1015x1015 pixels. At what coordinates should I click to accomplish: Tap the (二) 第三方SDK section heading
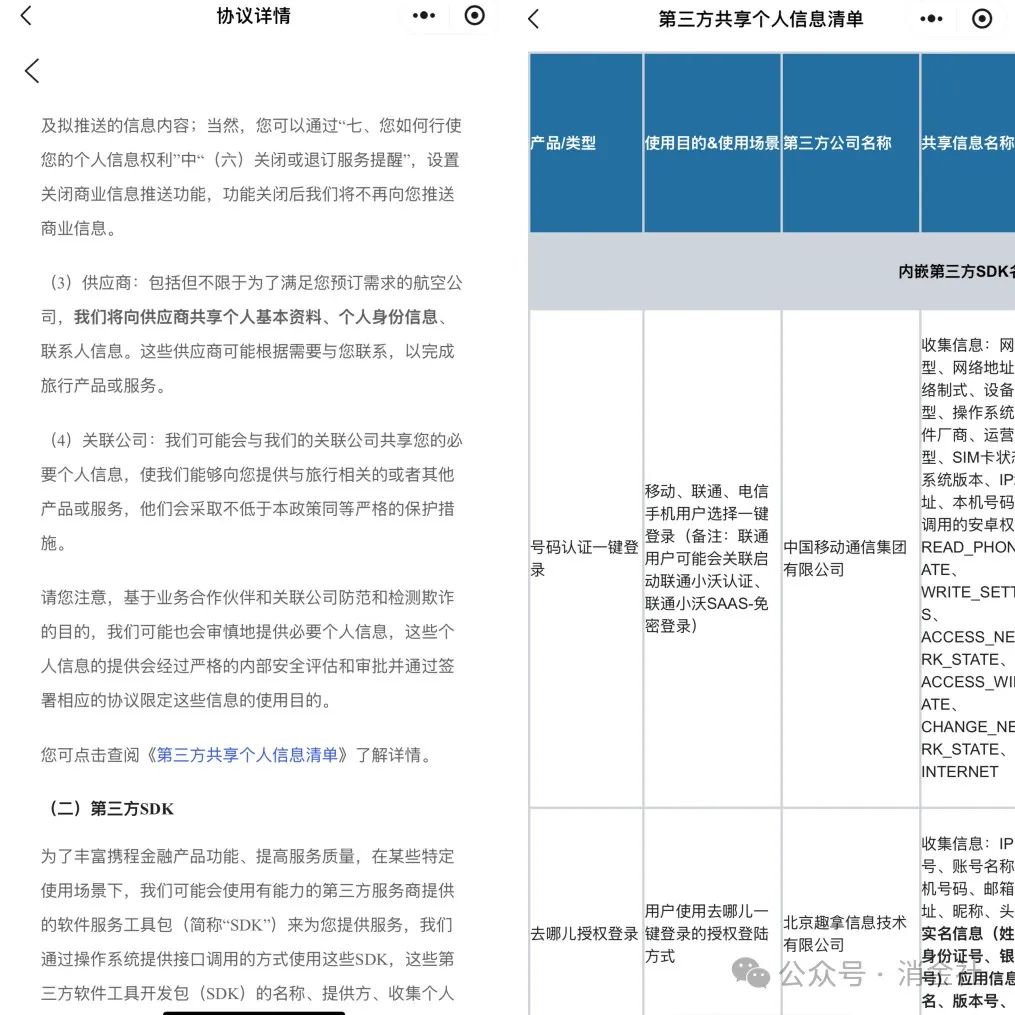point(111,809)
